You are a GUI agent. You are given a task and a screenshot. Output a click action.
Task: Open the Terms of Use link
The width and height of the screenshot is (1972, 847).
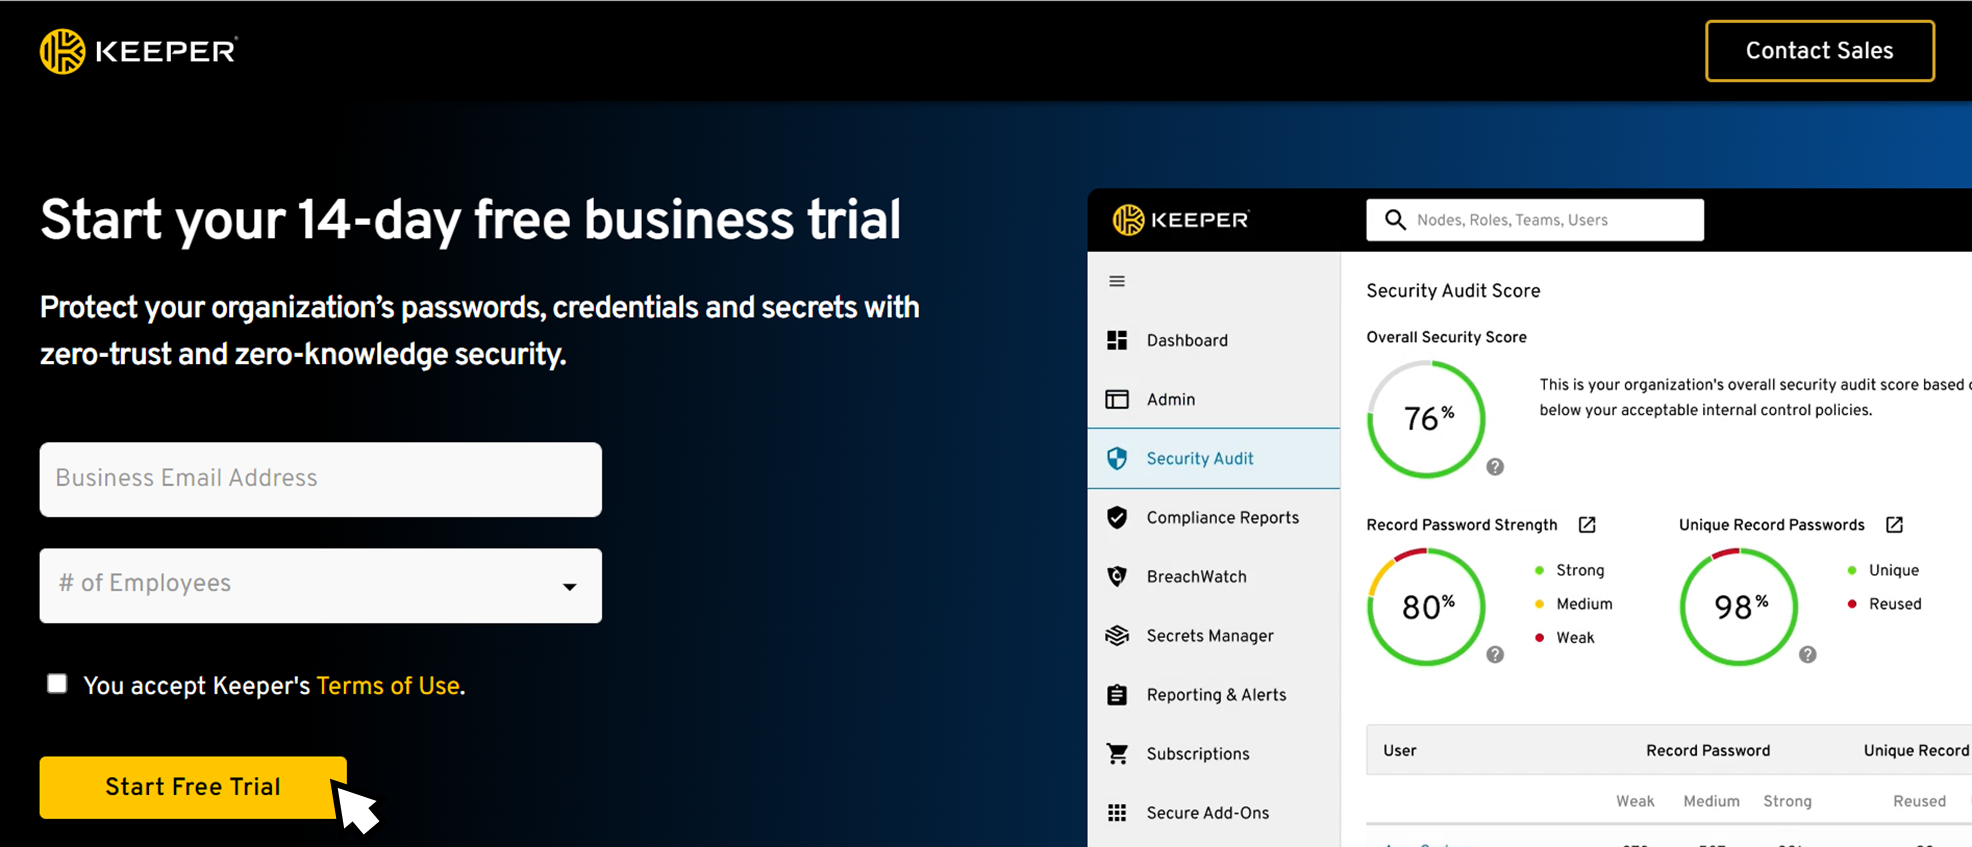tap(388, 686)
